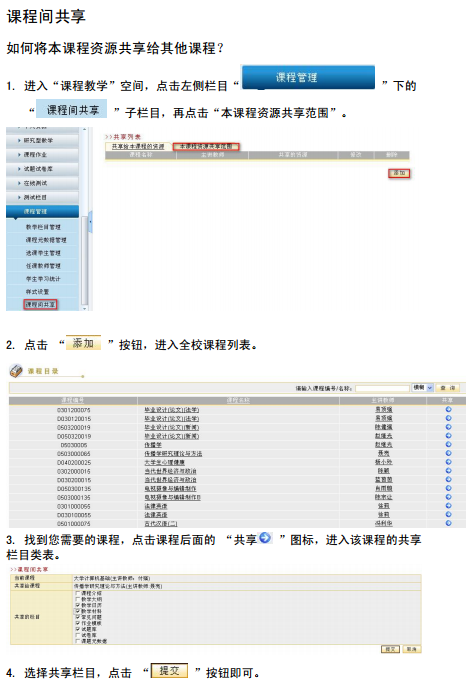Screen dimensions: 473x691
Task: Click the 提交 button below checkboxes
Action: pos(390,649)
